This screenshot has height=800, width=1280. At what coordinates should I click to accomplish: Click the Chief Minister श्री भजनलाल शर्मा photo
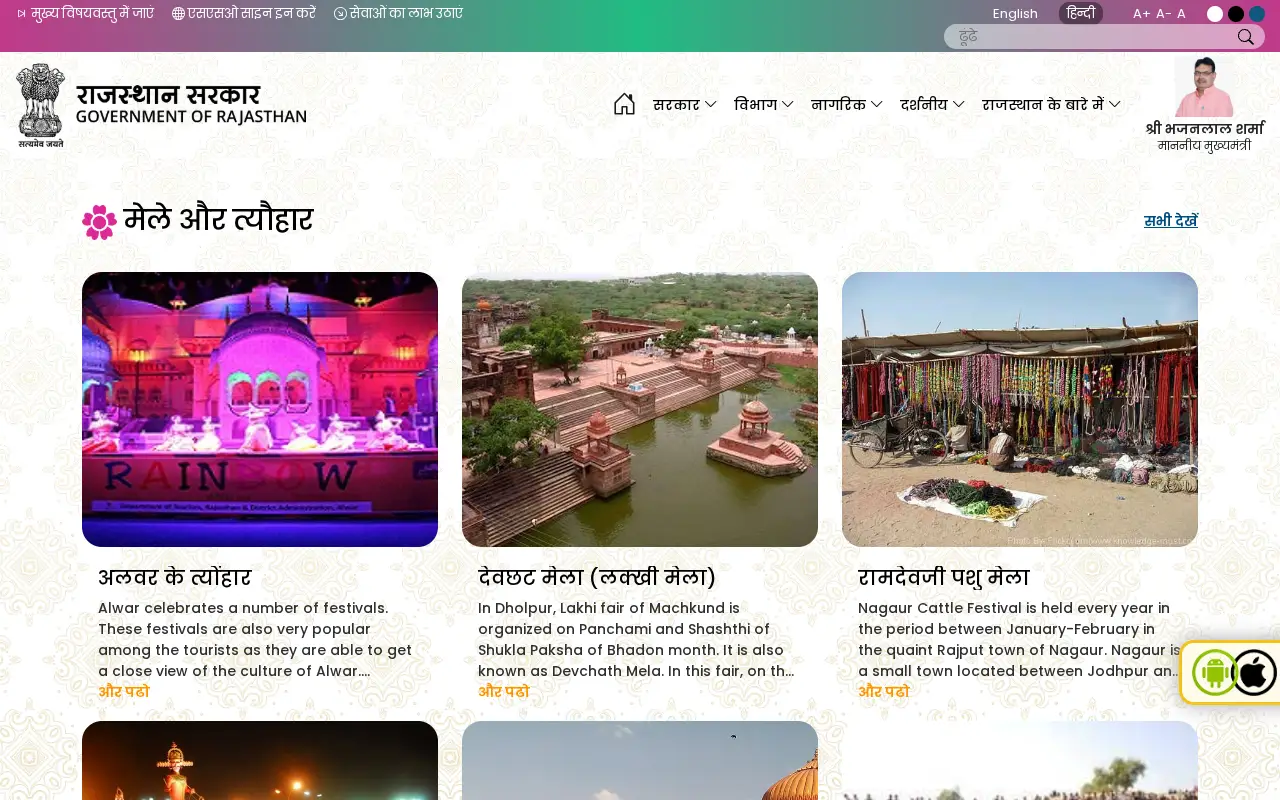pos(1204,87)
